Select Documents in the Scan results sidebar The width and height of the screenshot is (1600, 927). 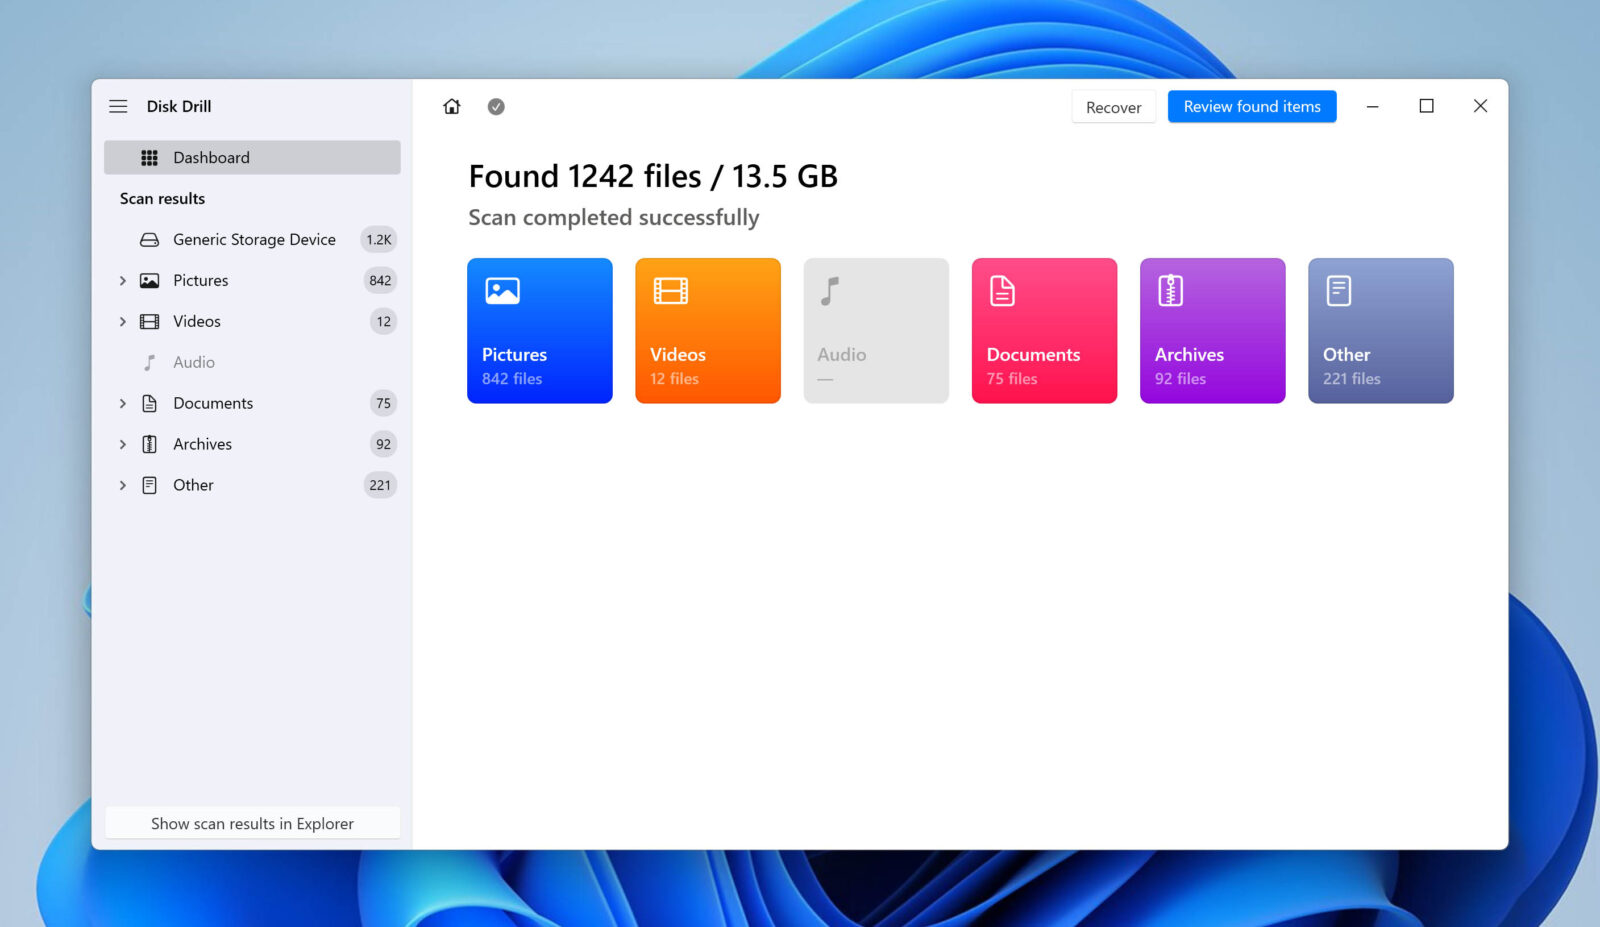213,403
